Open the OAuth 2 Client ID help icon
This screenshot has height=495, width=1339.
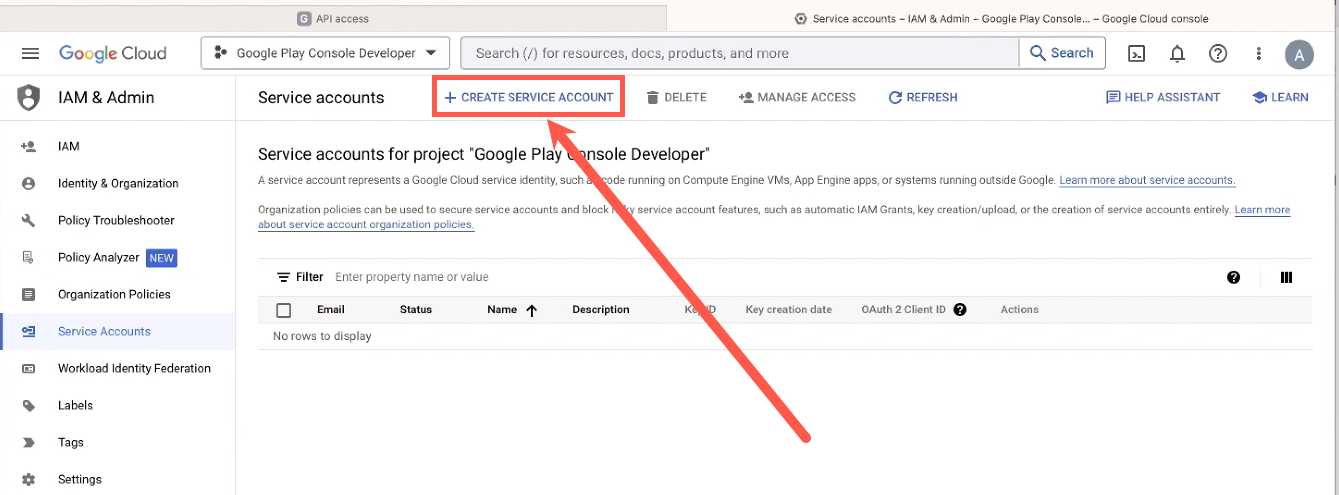[960, 310]
